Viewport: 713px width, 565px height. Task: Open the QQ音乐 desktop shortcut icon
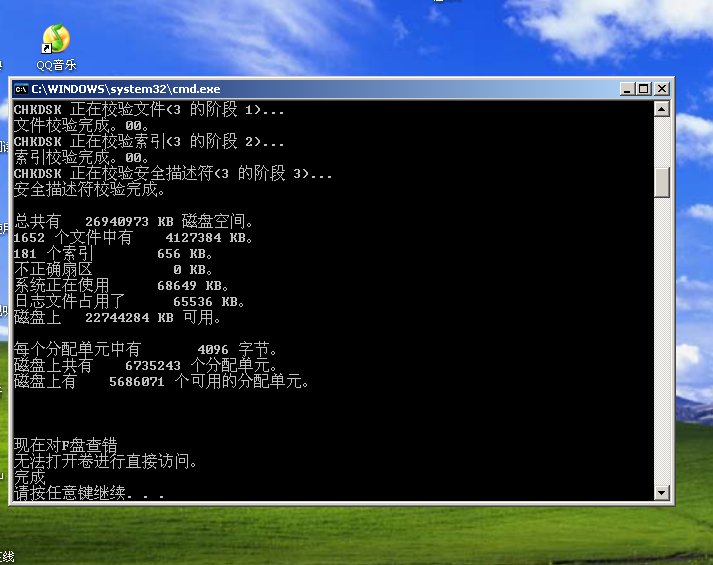[x=56, y=38]
